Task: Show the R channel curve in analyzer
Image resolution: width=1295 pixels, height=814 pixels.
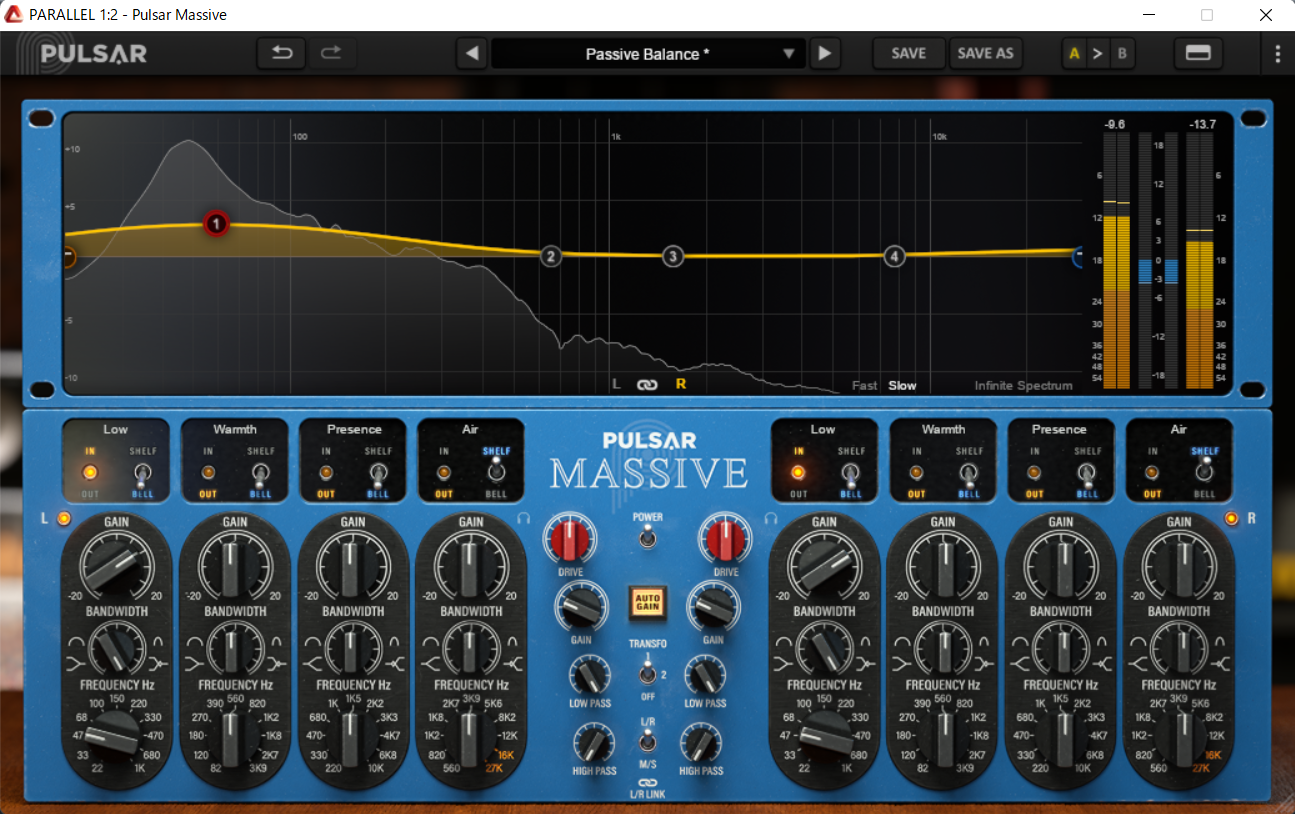Action: click(x=681, y=384)
